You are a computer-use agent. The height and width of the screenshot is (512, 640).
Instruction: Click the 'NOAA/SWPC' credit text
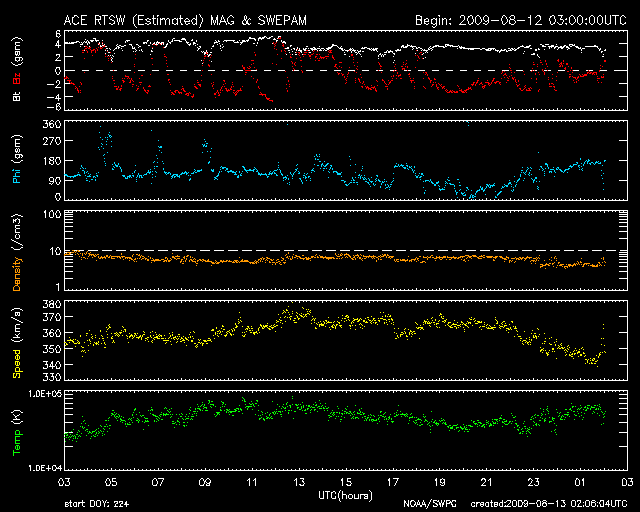(x=430, y=504)
